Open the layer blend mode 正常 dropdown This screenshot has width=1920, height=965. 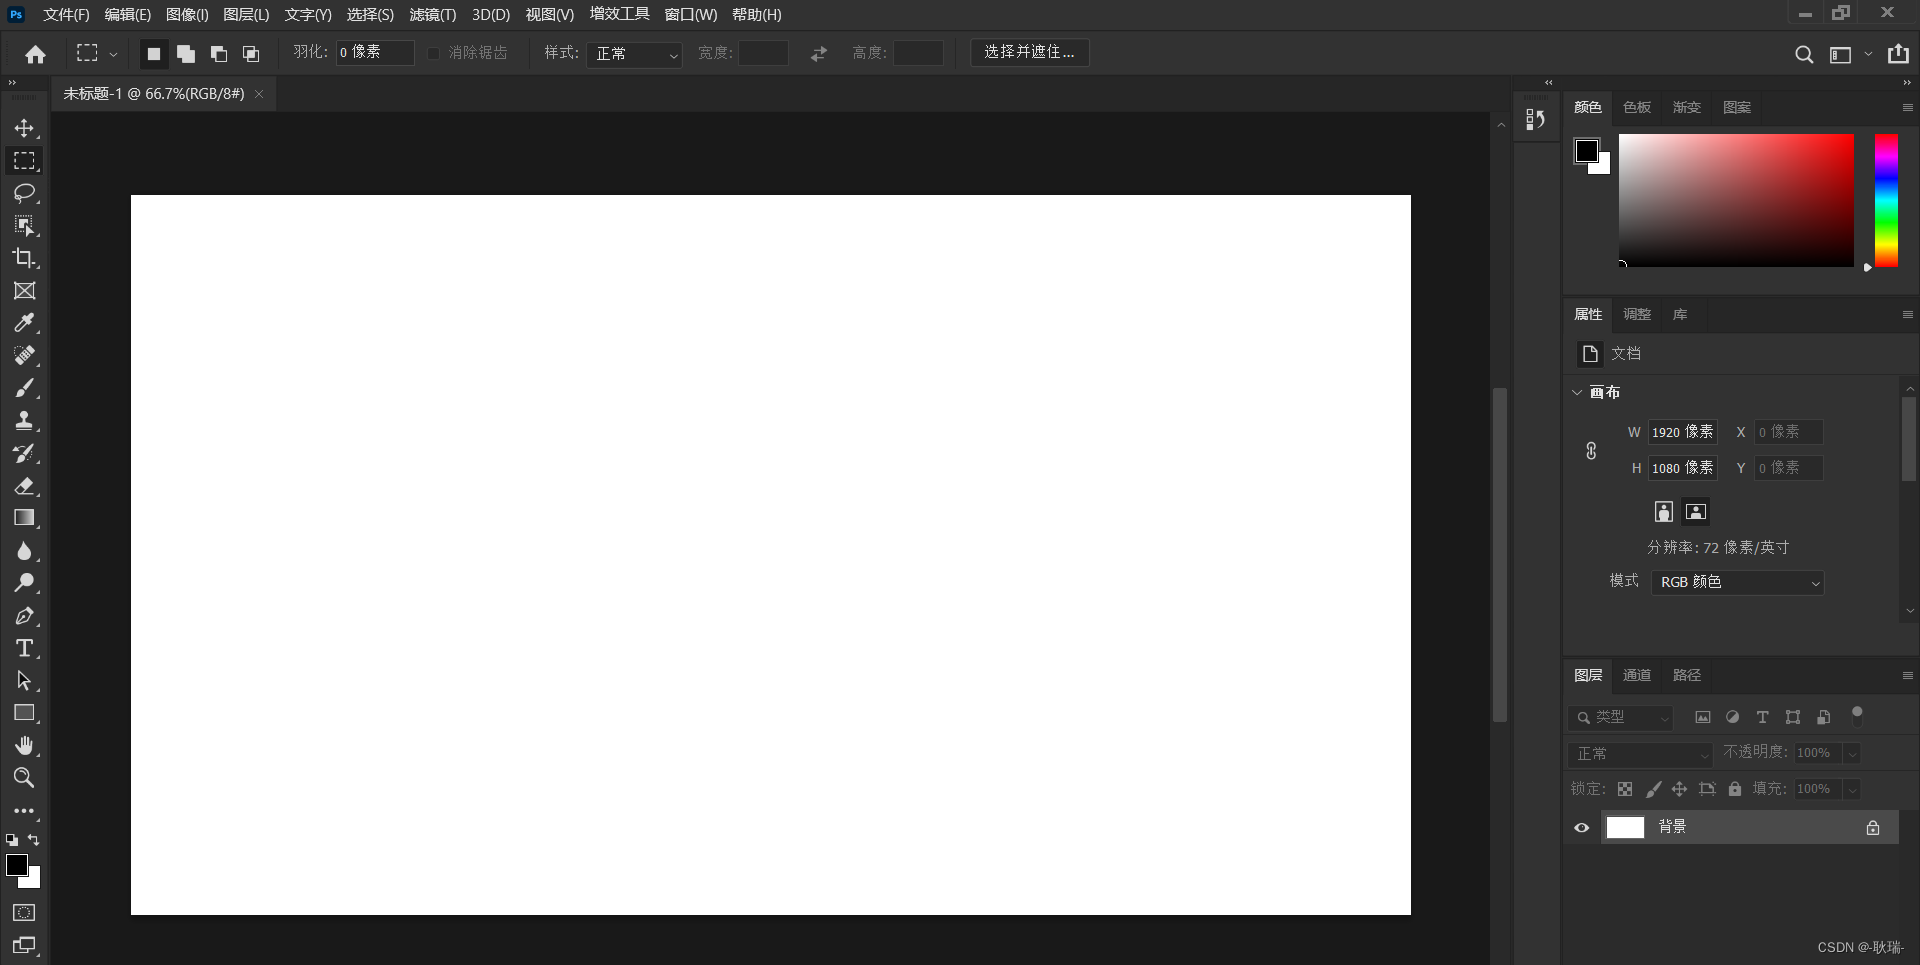[1641, 754]
